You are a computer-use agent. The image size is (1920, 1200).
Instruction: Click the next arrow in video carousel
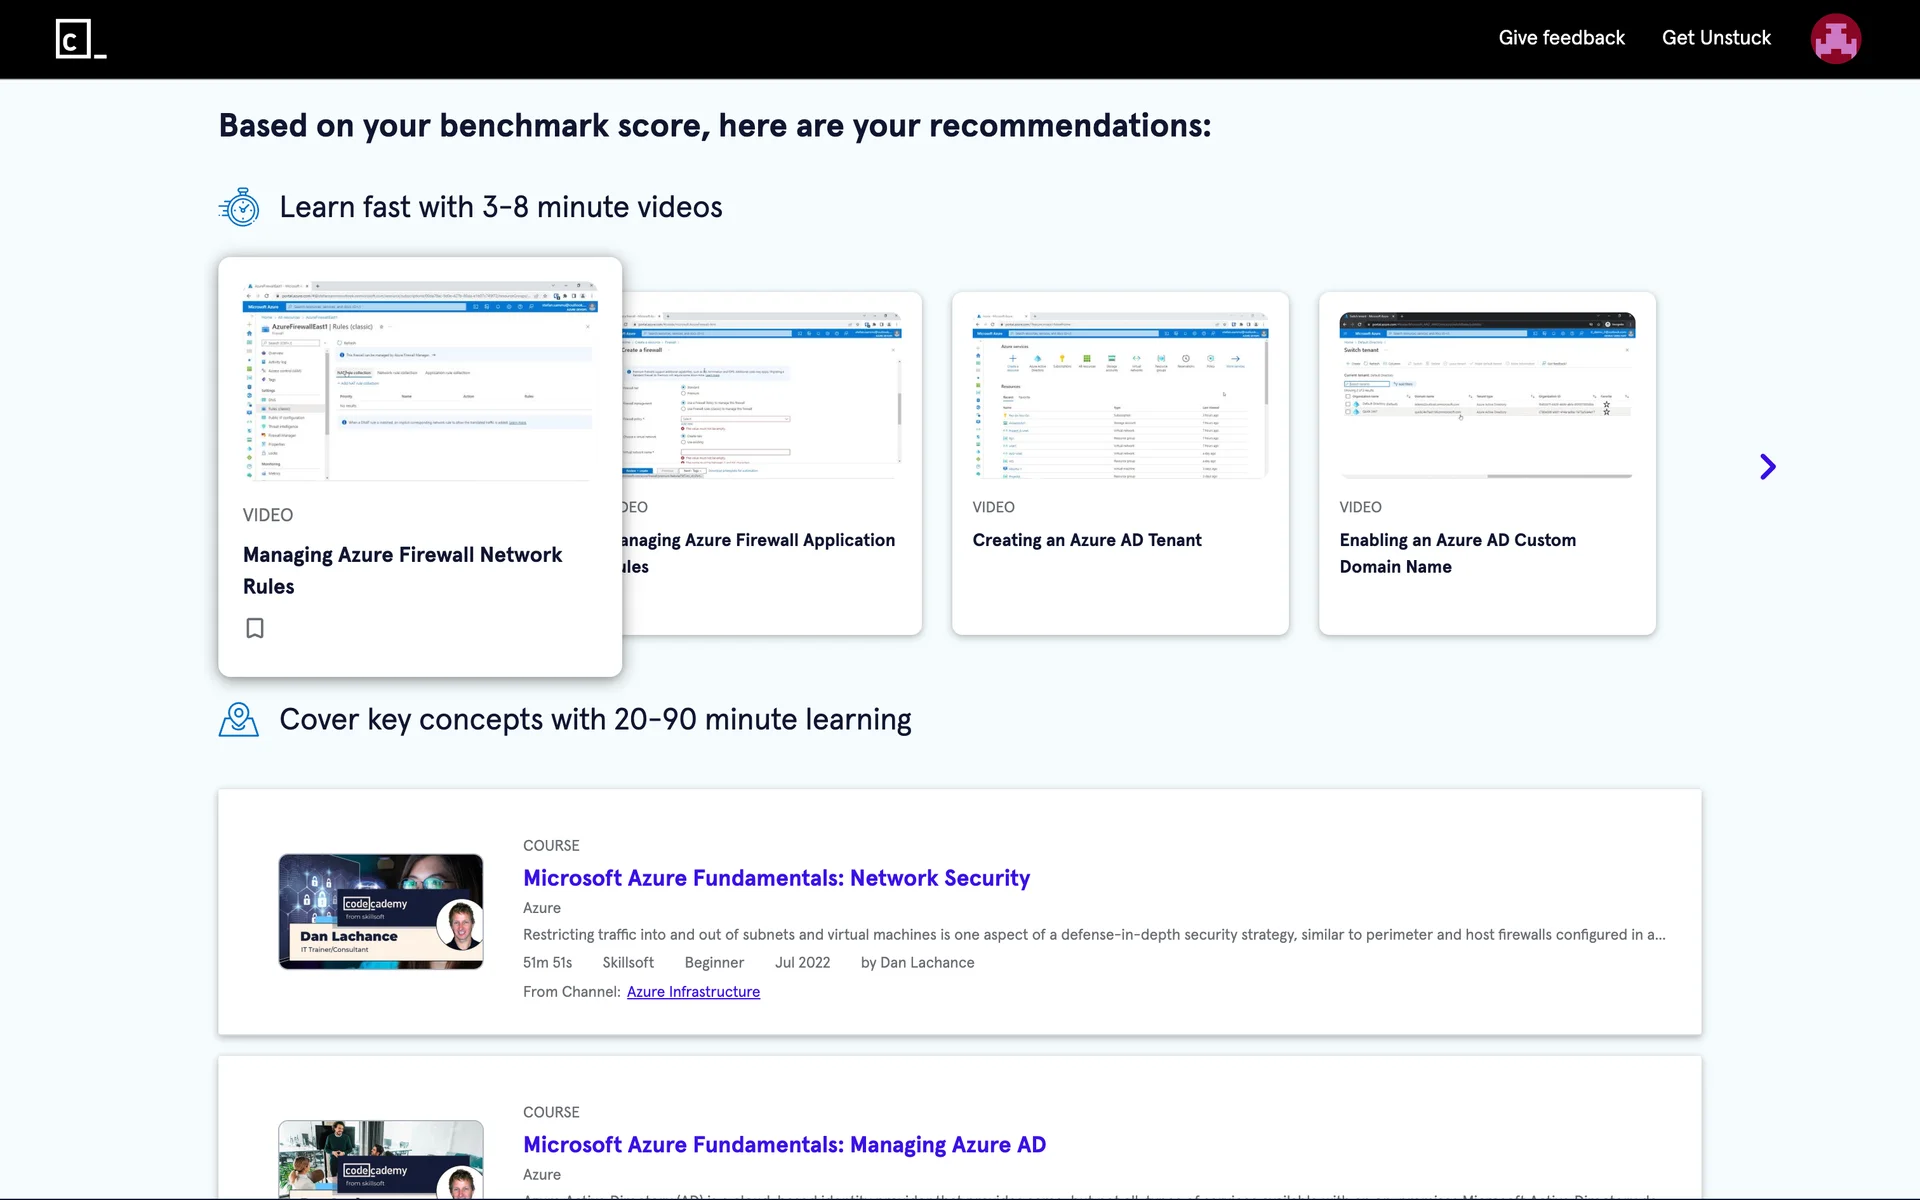click(1767, 467)
